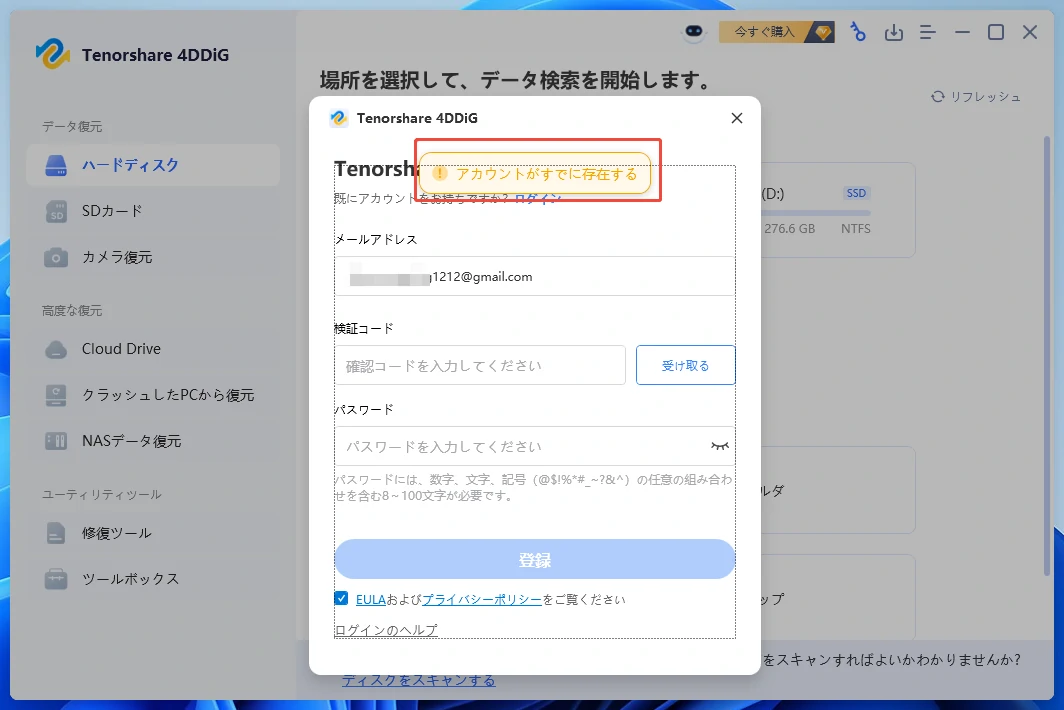
Task: Close the Tenorshare 4DDiG registration dialog
Action: 737,118
